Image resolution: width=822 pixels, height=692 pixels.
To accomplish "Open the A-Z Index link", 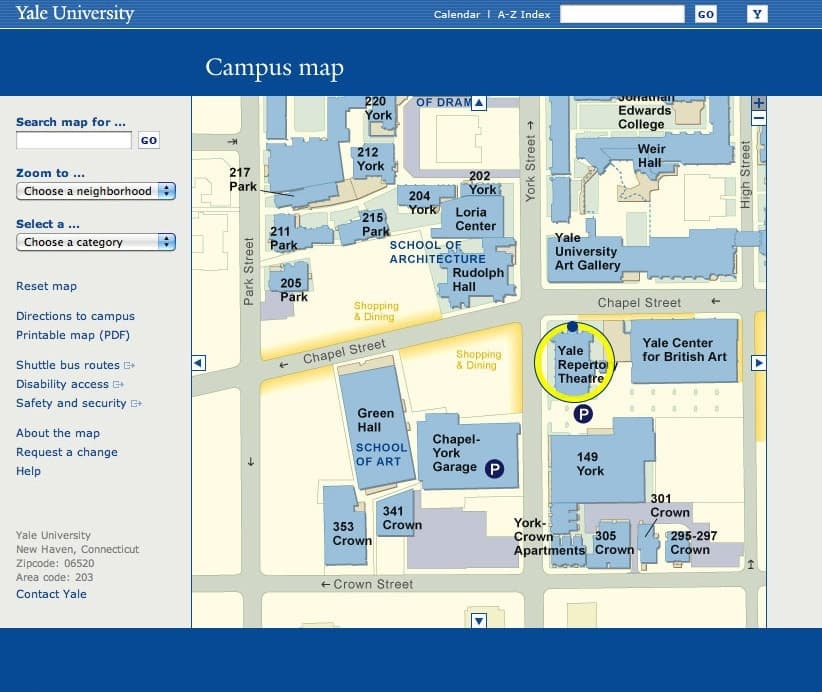I will [x=524, y=15].
